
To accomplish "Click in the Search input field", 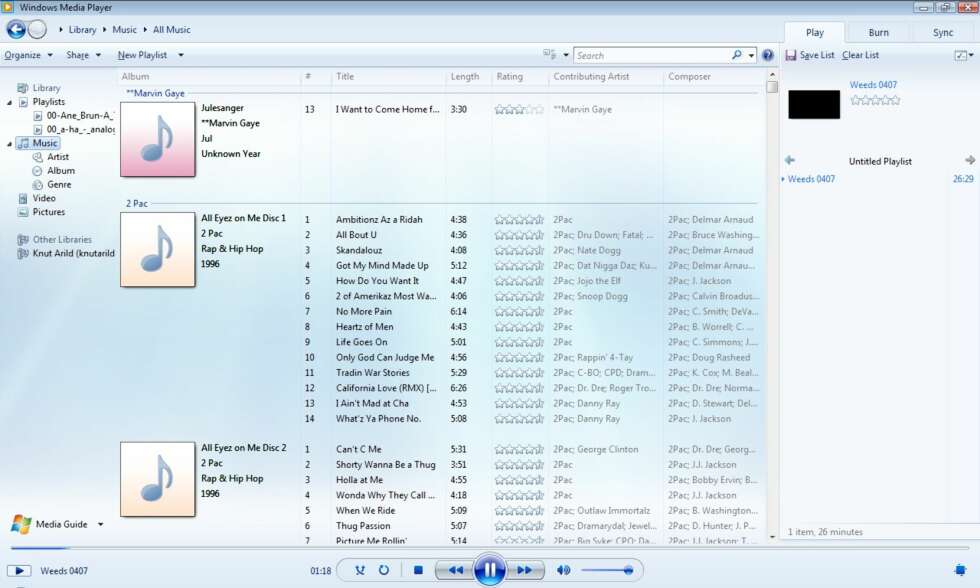I will pos(652,55).
